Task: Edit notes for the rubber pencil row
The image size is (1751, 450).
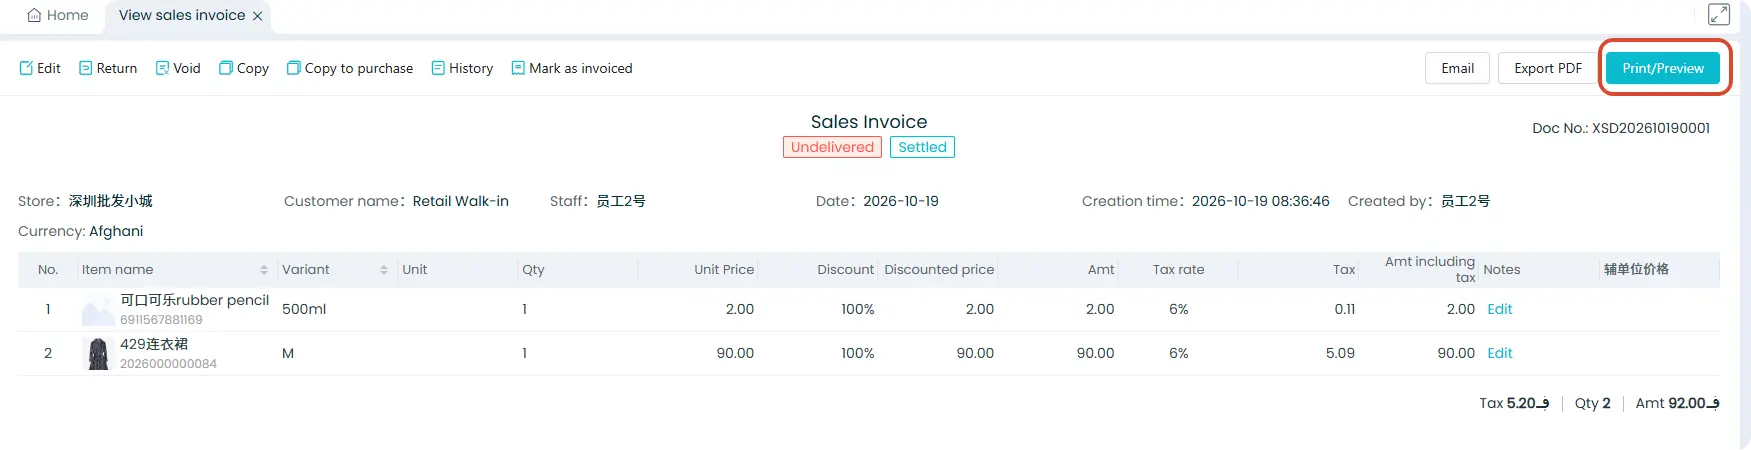Action: (1499, 309)
